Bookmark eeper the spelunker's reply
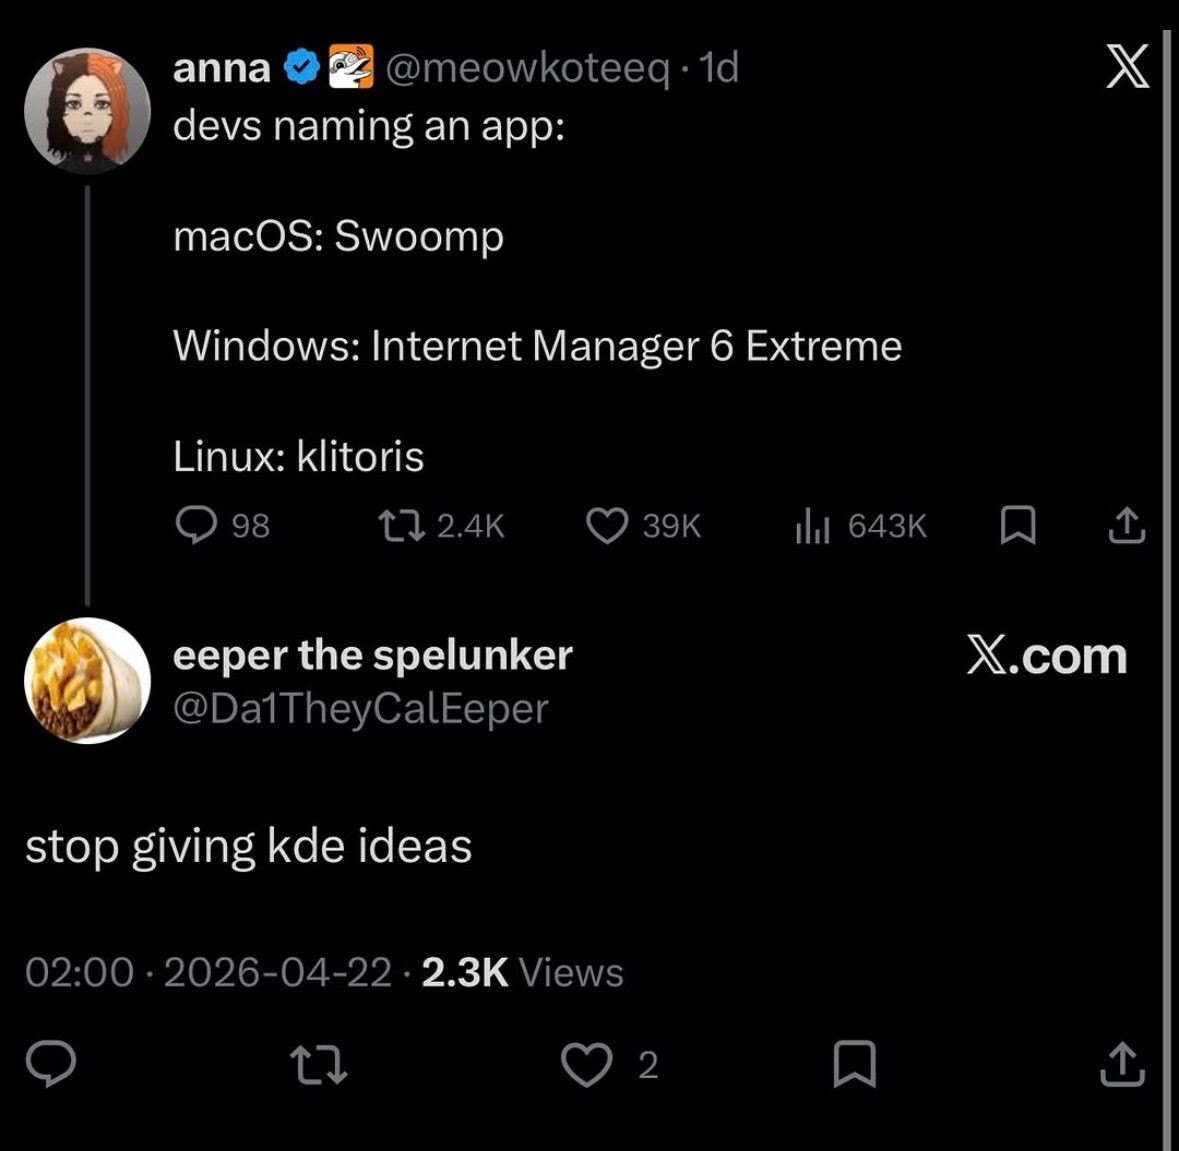1179x1151 pixels. coord(855,1064)
